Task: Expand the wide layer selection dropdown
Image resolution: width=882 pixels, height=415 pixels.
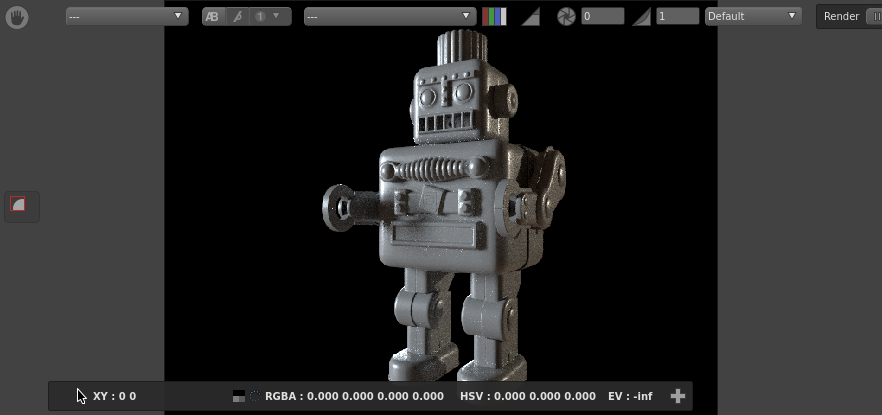Action: tap(390, 17)
